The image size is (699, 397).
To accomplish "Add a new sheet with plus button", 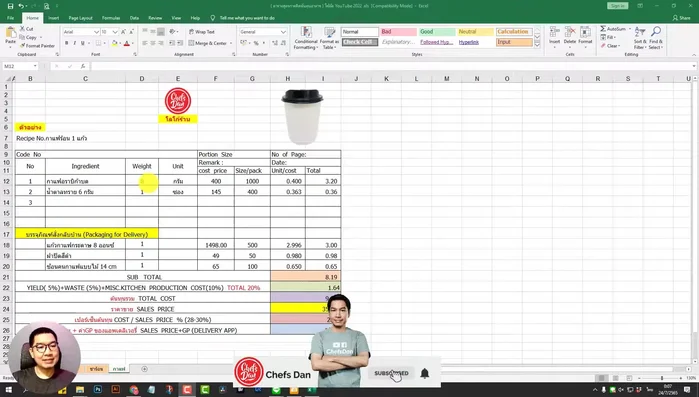I will click(144, 369).
